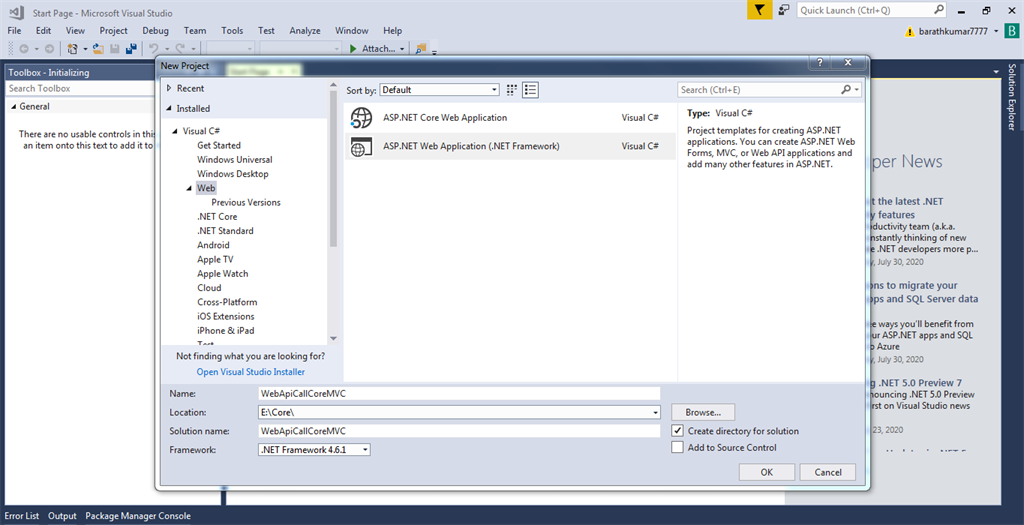
Task: Close the New Project dialog
Action: 848,63
